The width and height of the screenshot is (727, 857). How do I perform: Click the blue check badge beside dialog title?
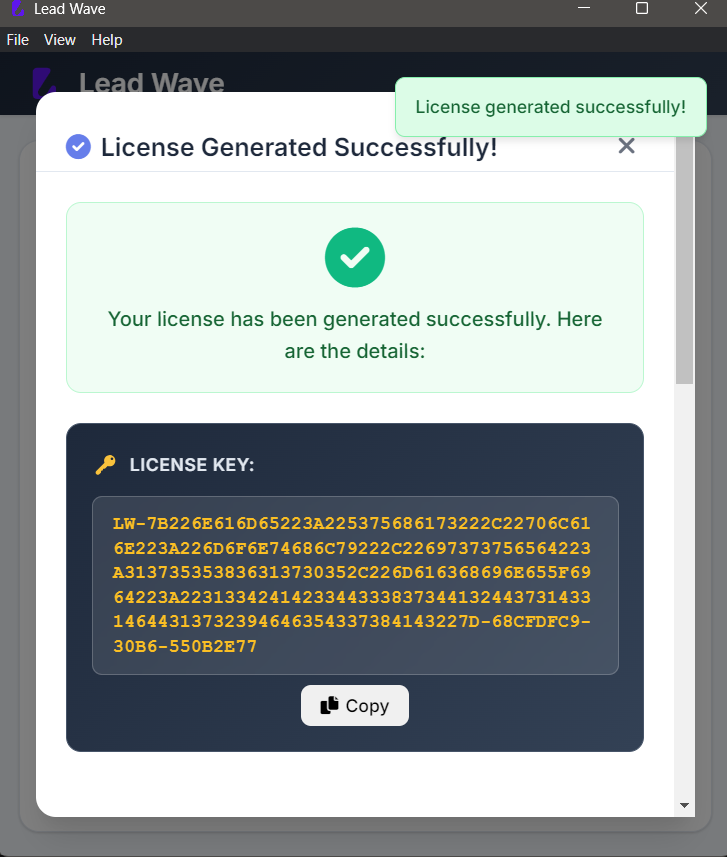tap(78, 147)
